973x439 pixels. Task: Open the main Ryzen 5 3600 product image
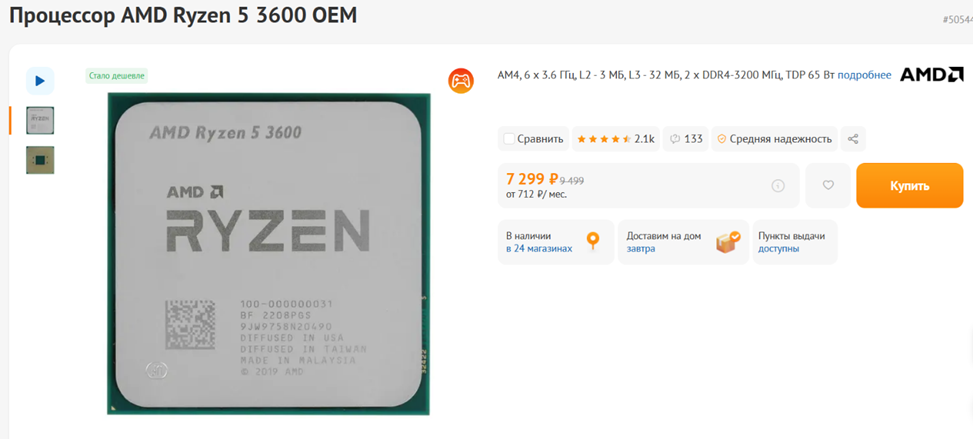click(269, 254)
